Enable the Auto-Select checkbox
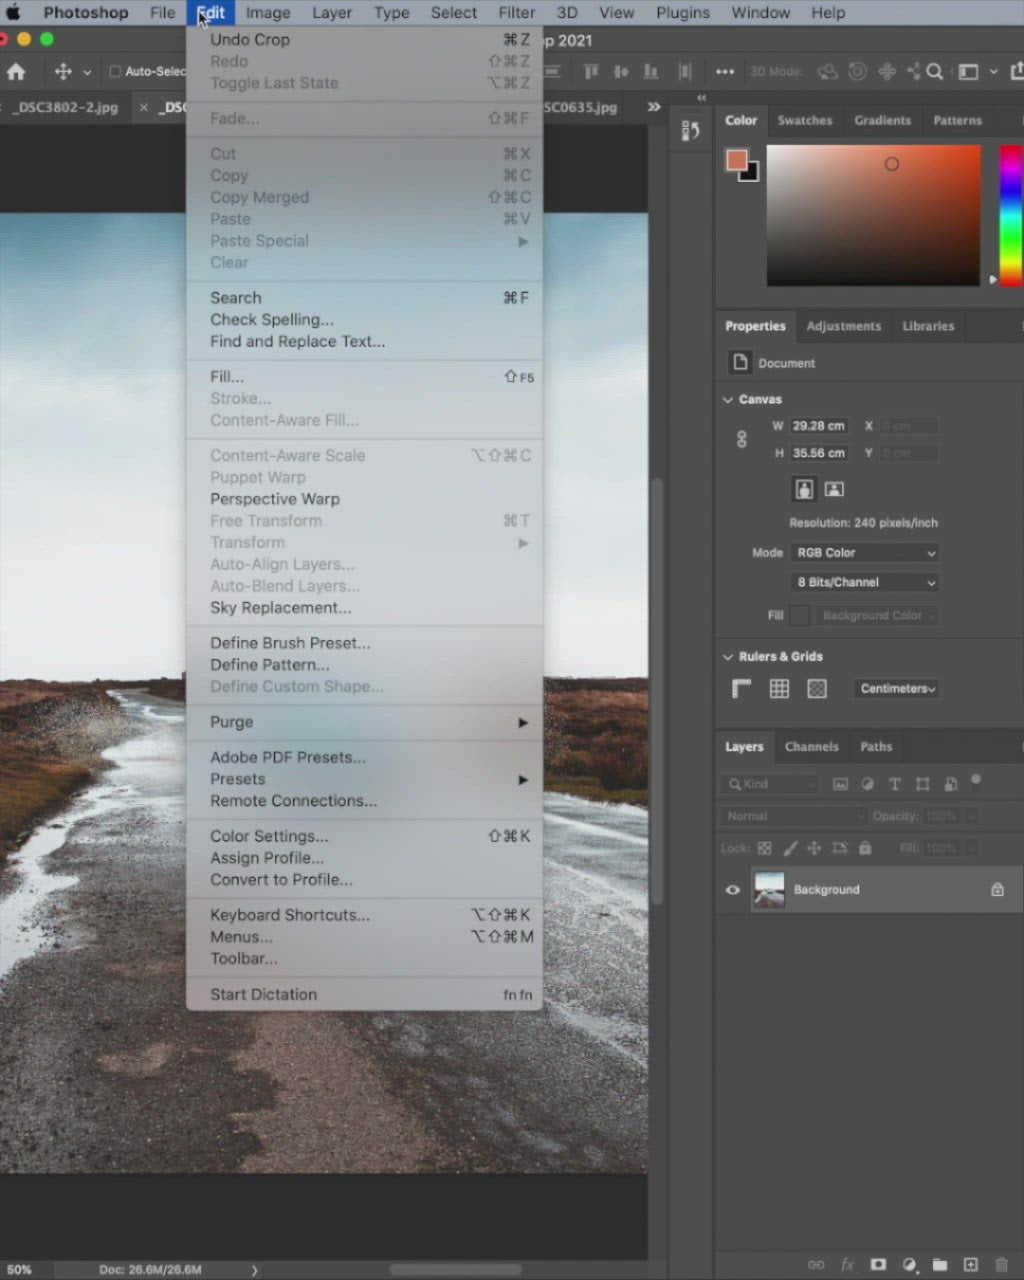1024x1280 pixels. [115, 72]
